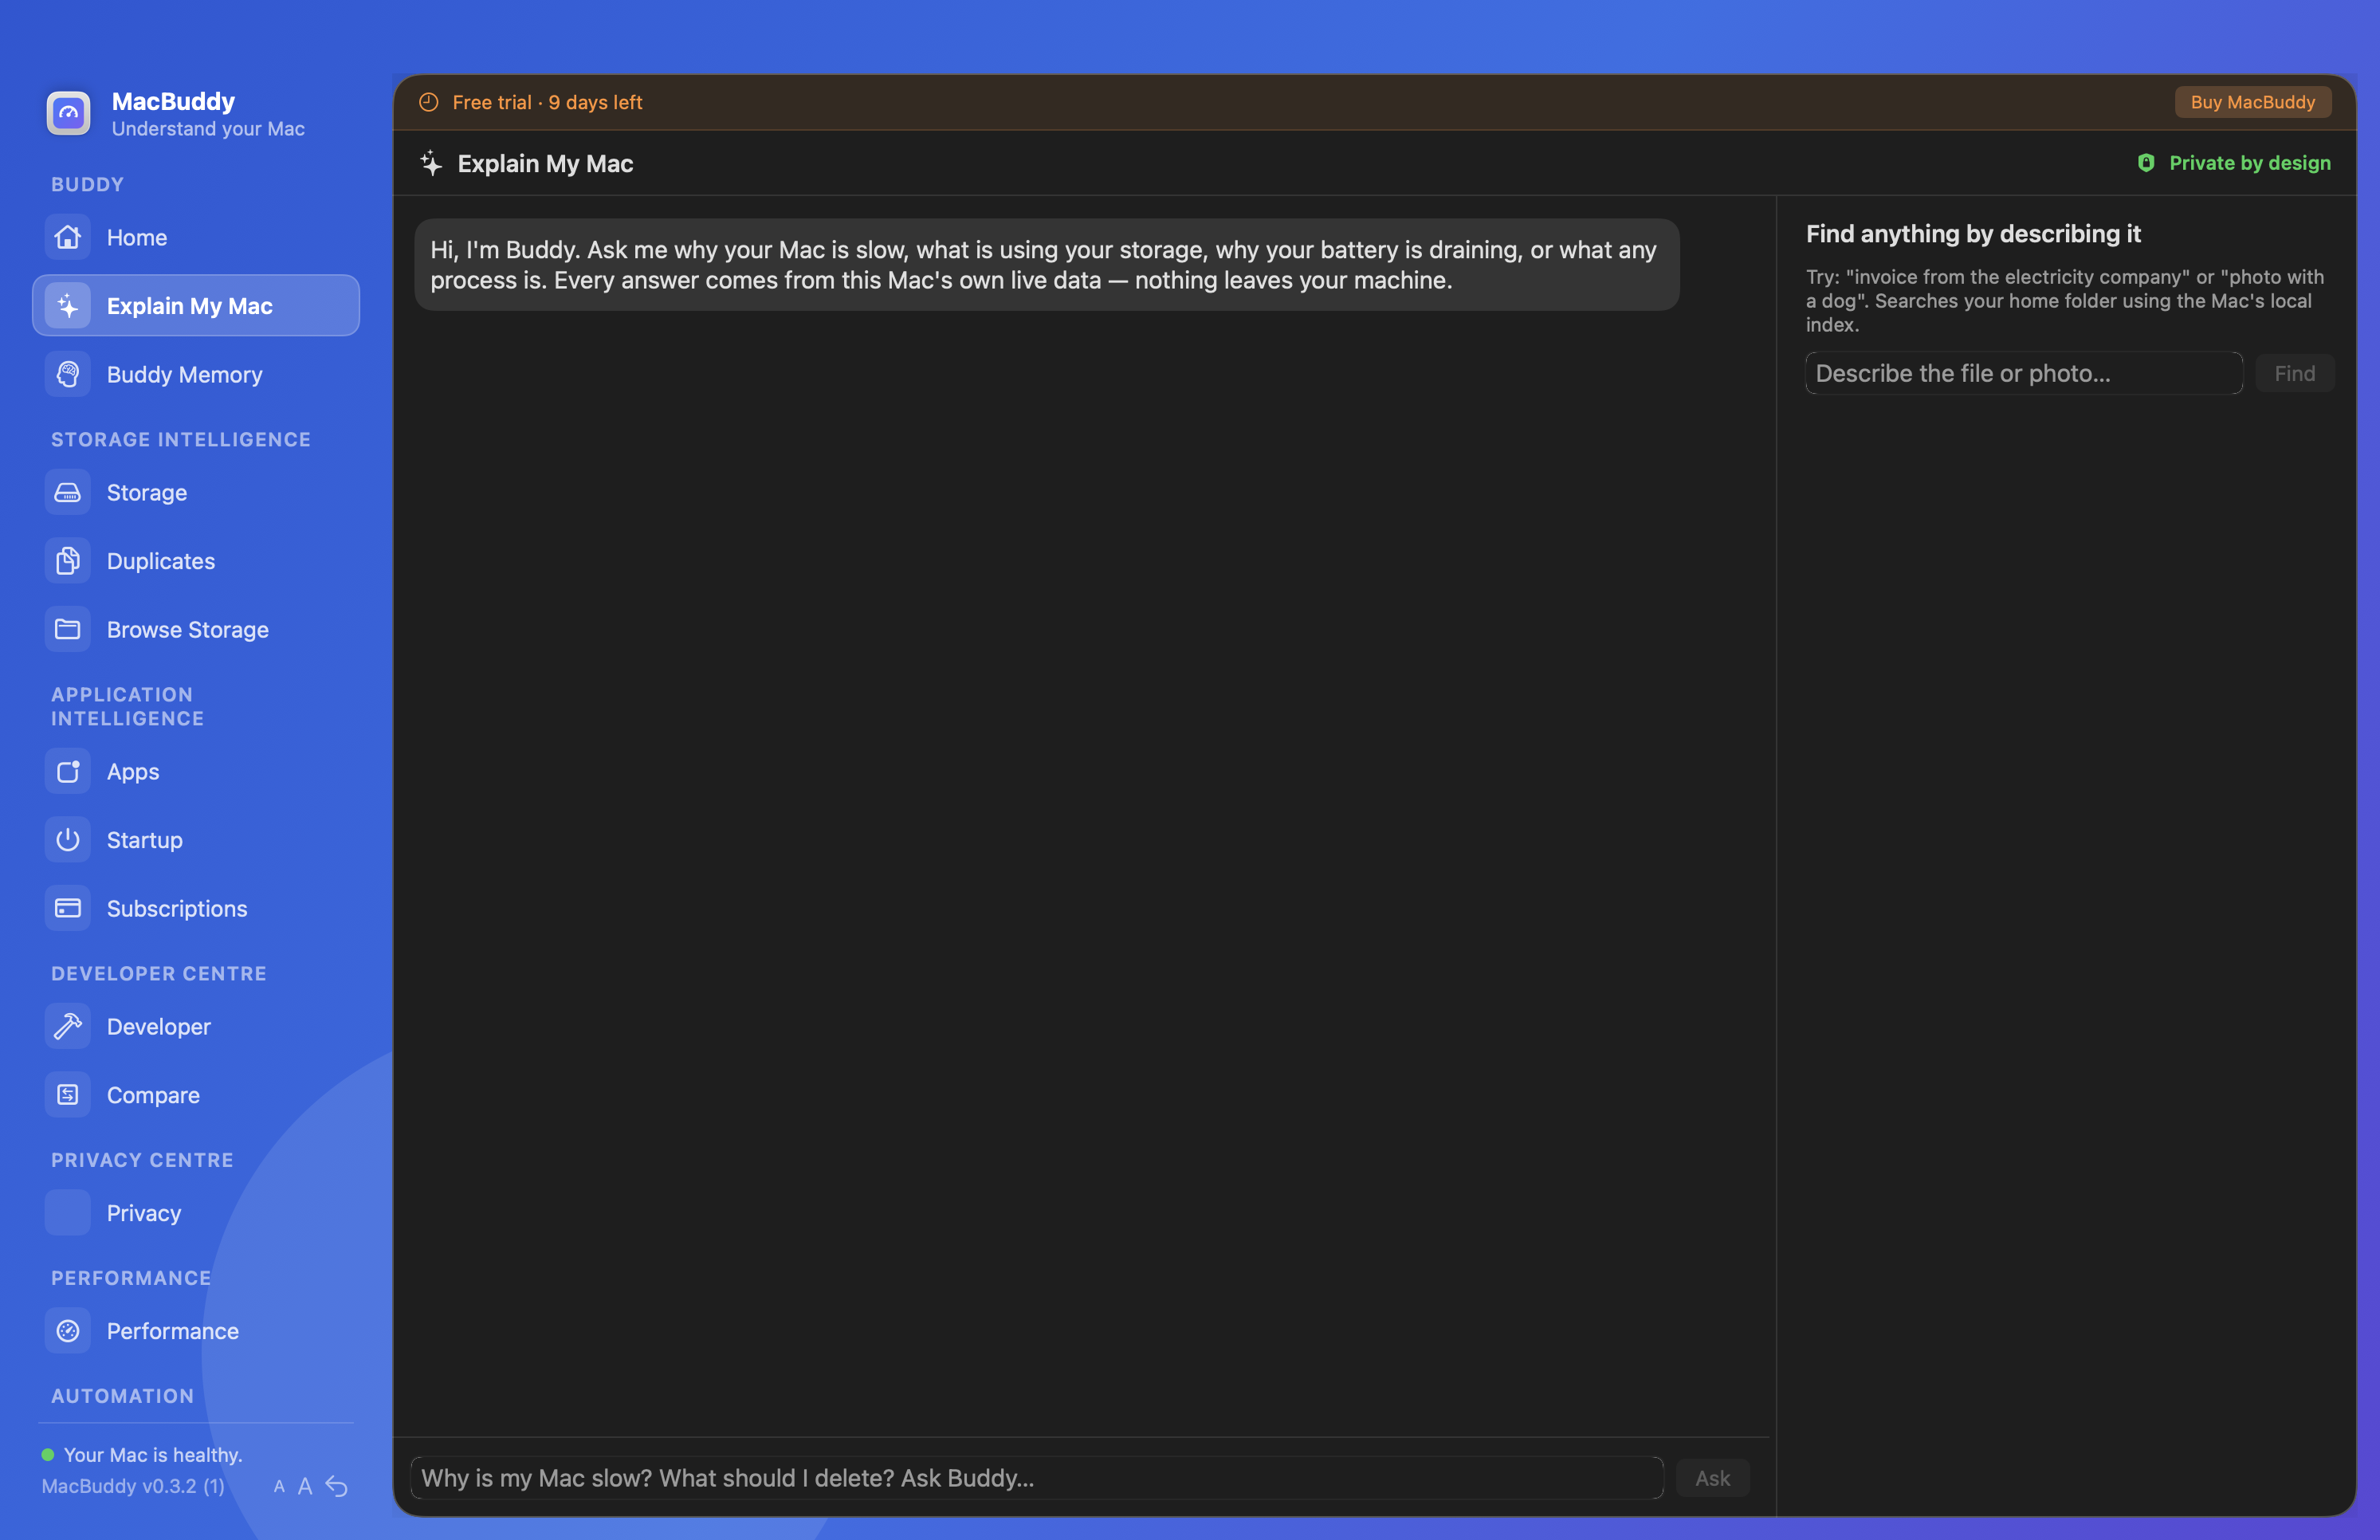Screen dimensions: 2380x1540
Task: Click the 'Free trial · 9 days left' text
Action: pos(547,102)
